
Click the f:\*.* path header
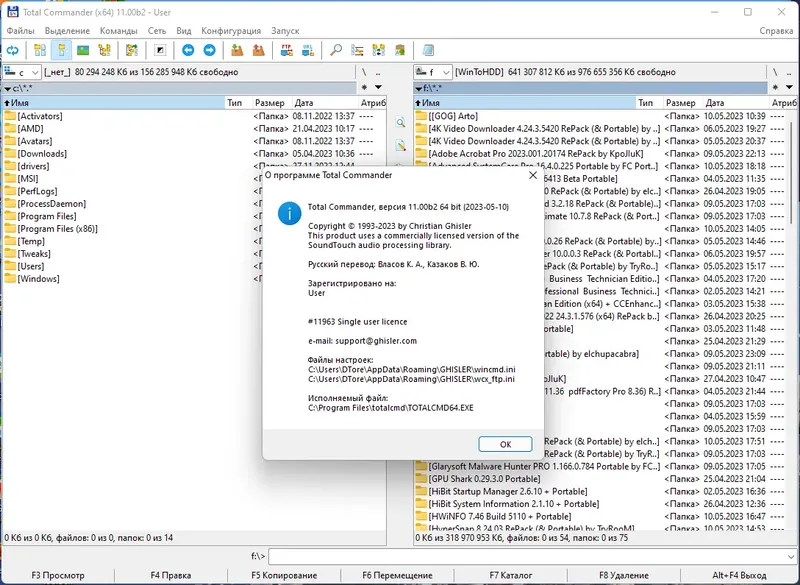590,88
